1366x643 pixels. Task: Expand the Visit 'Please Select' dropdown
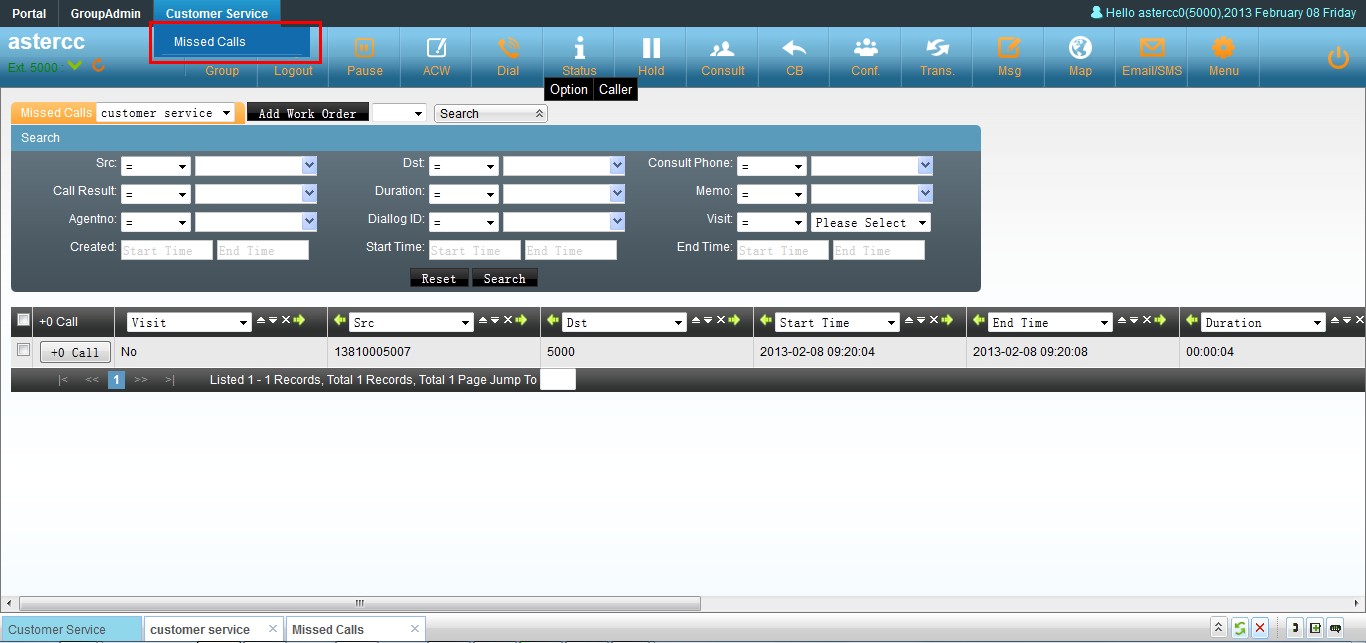pyautogui.click(x=870, y=223)
